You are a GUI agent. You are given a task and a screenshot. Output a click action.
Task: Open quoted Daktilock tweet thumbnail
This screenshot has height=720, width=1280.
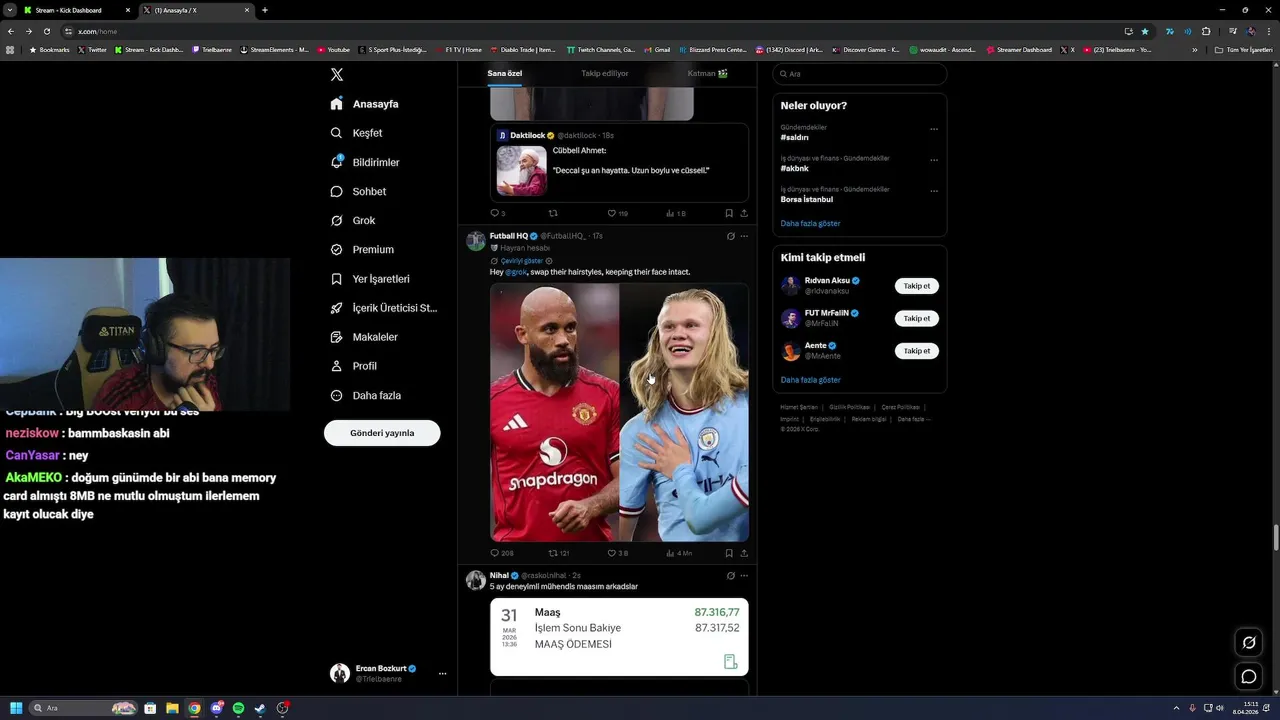521,170
